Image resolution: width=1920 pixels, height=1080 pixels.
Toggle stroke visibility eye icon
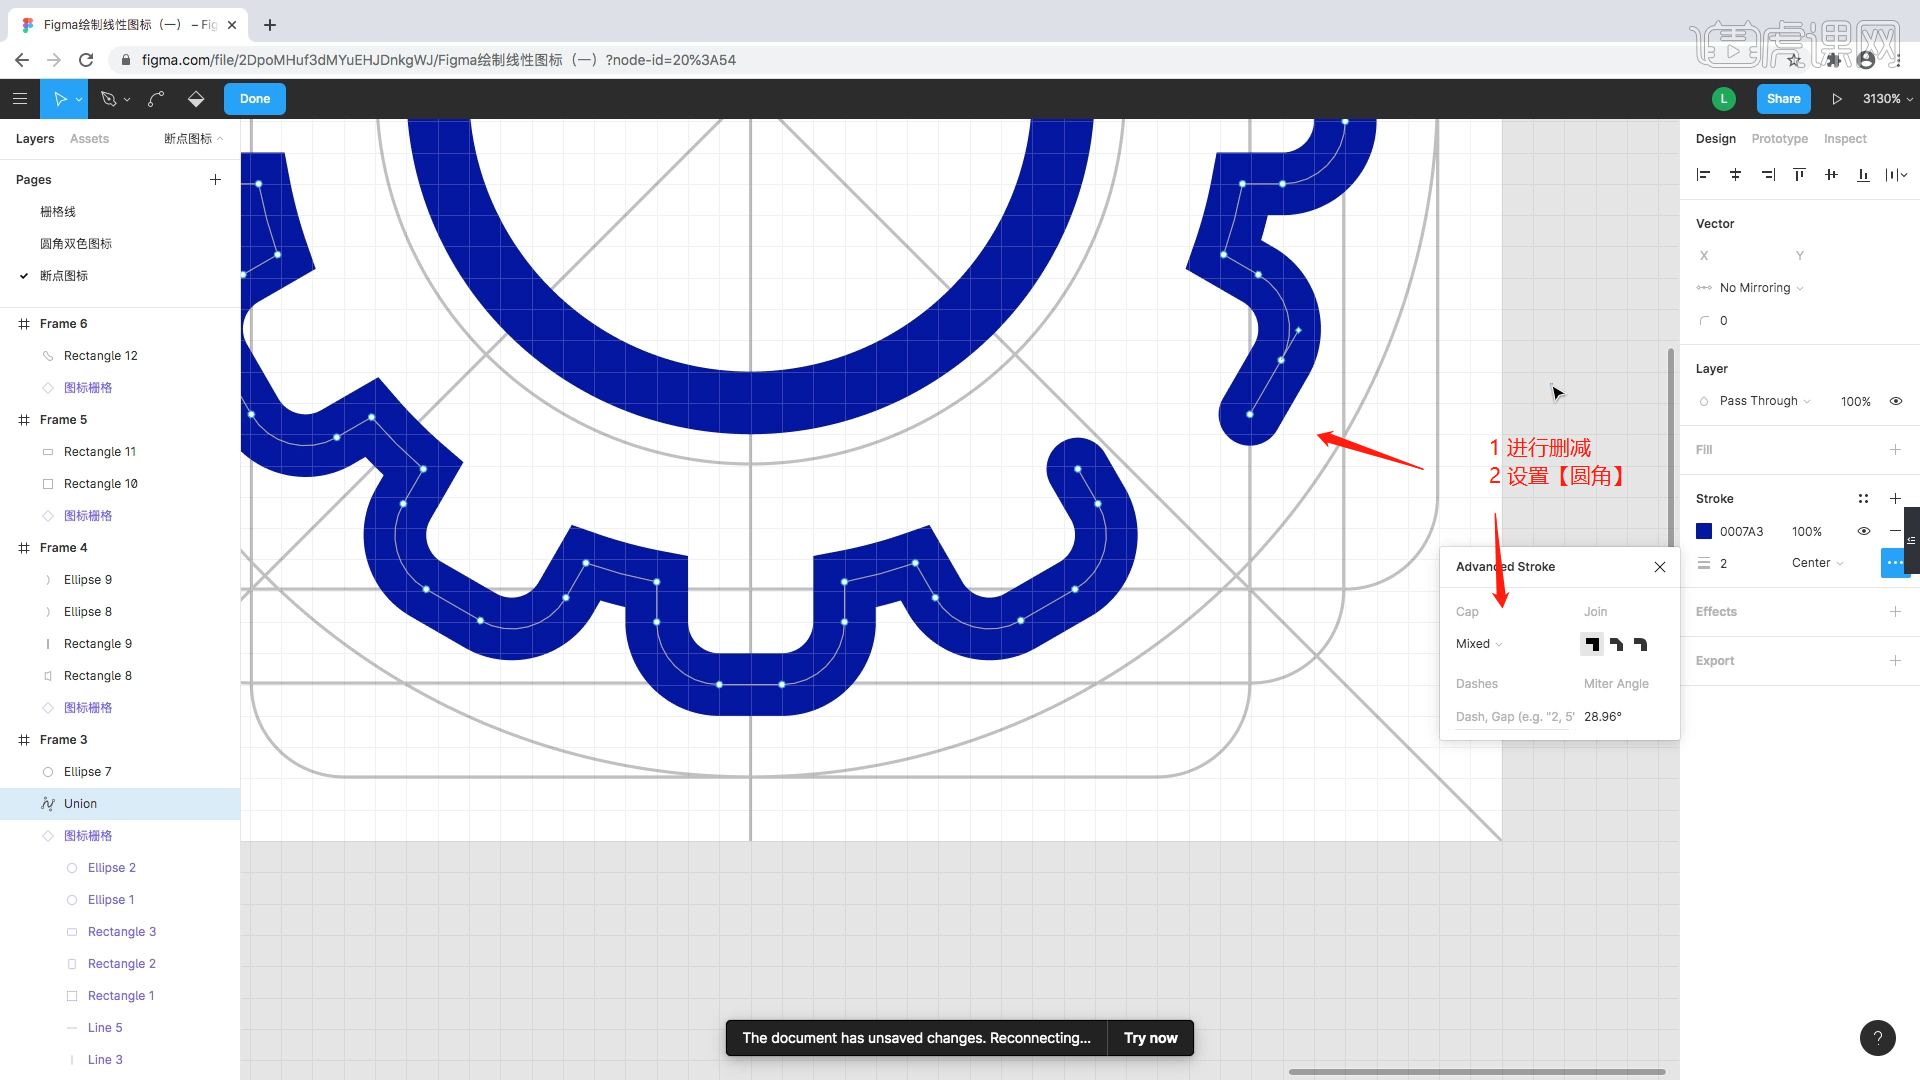click(x=1863, y=531)
